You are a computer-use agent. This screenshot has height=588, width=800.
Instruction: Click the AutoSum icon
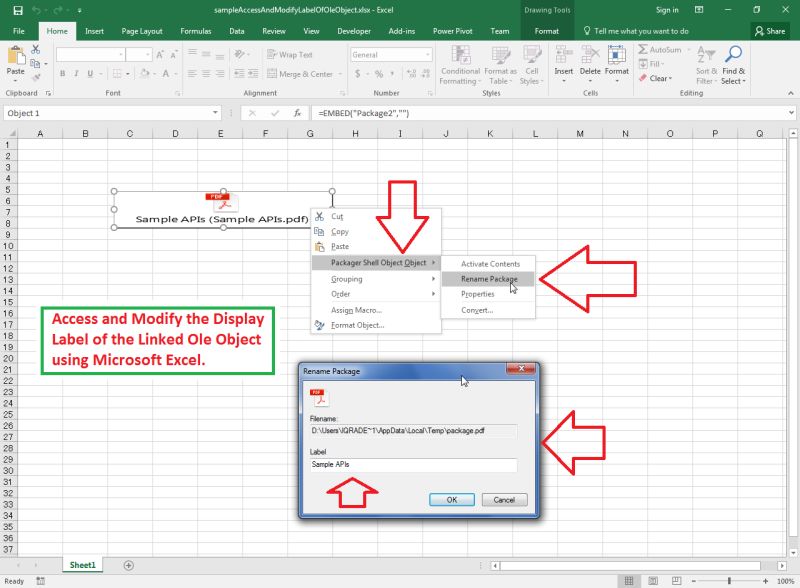point(645,50)
